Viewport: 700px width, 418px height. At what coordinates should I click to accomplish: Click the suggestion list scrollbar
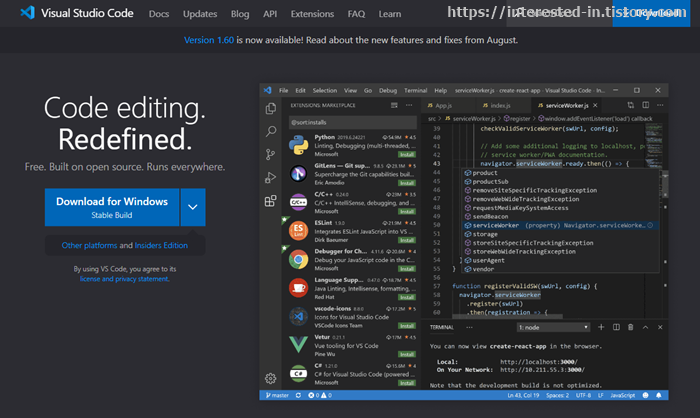(x=665, y=184)
